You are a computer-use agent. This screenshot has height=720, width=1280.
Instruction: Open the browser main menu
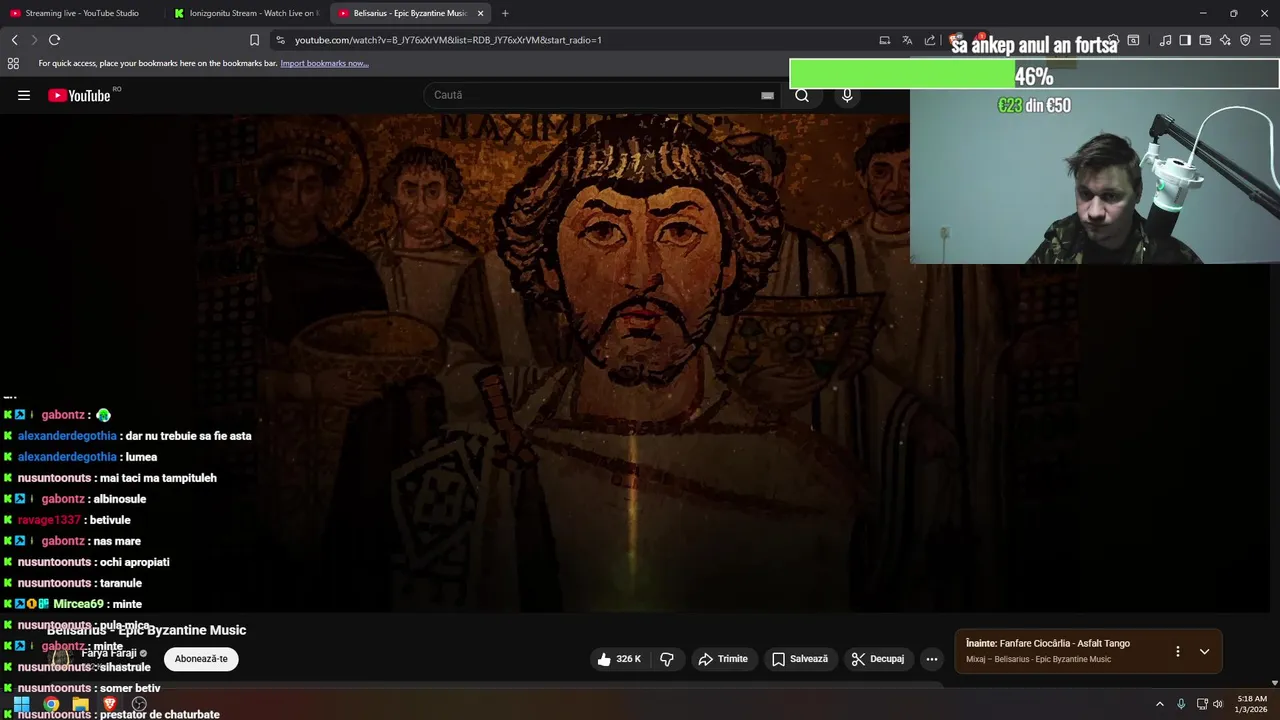click(1266, 40)
